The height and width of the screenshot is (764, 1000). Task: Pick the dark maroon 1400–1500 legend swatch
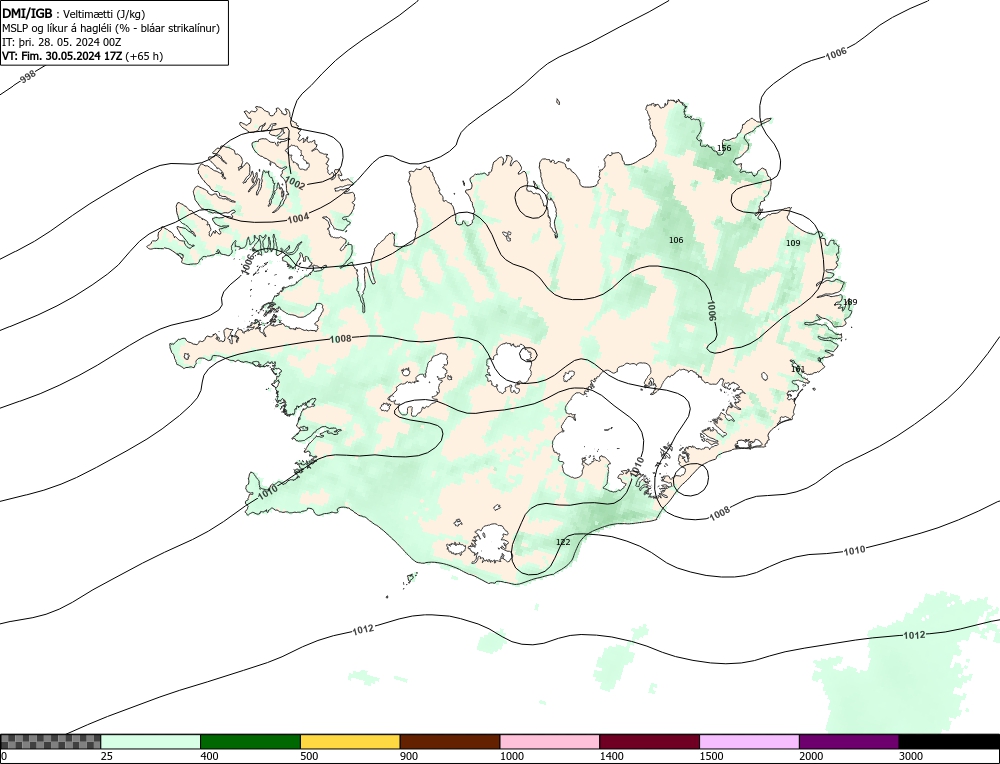pos(649,741)
